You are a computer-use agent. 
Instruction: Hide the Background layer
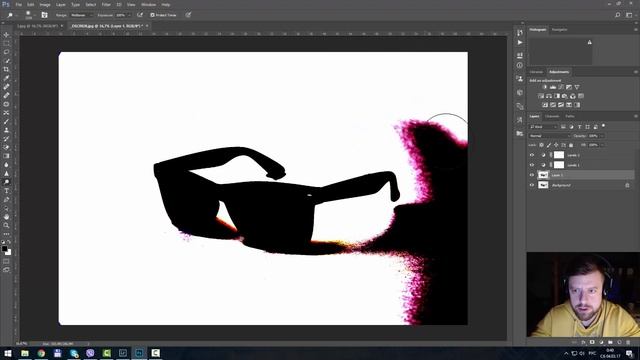[531, 185]
